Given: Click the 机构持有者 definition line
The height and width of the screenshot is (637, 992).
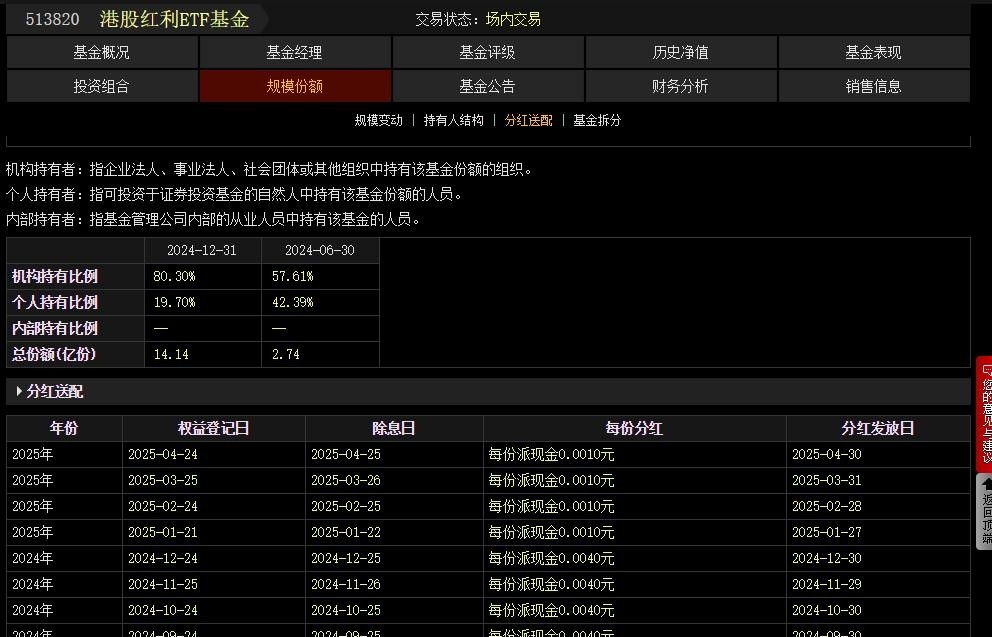Looking at the screenshot, I should (270, 170).
